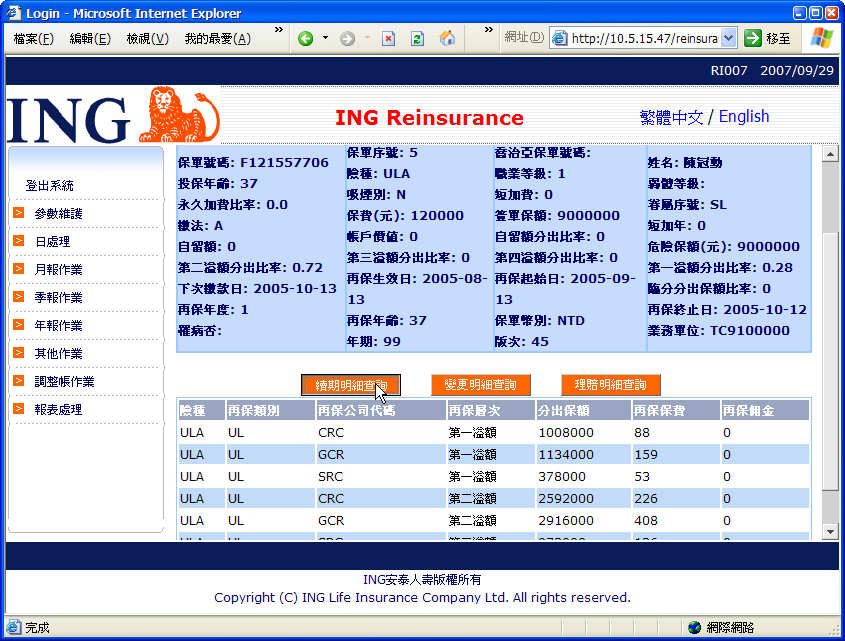Click the Back navigation arrow icon
This screenshot has width=845, height=641.
306,38
